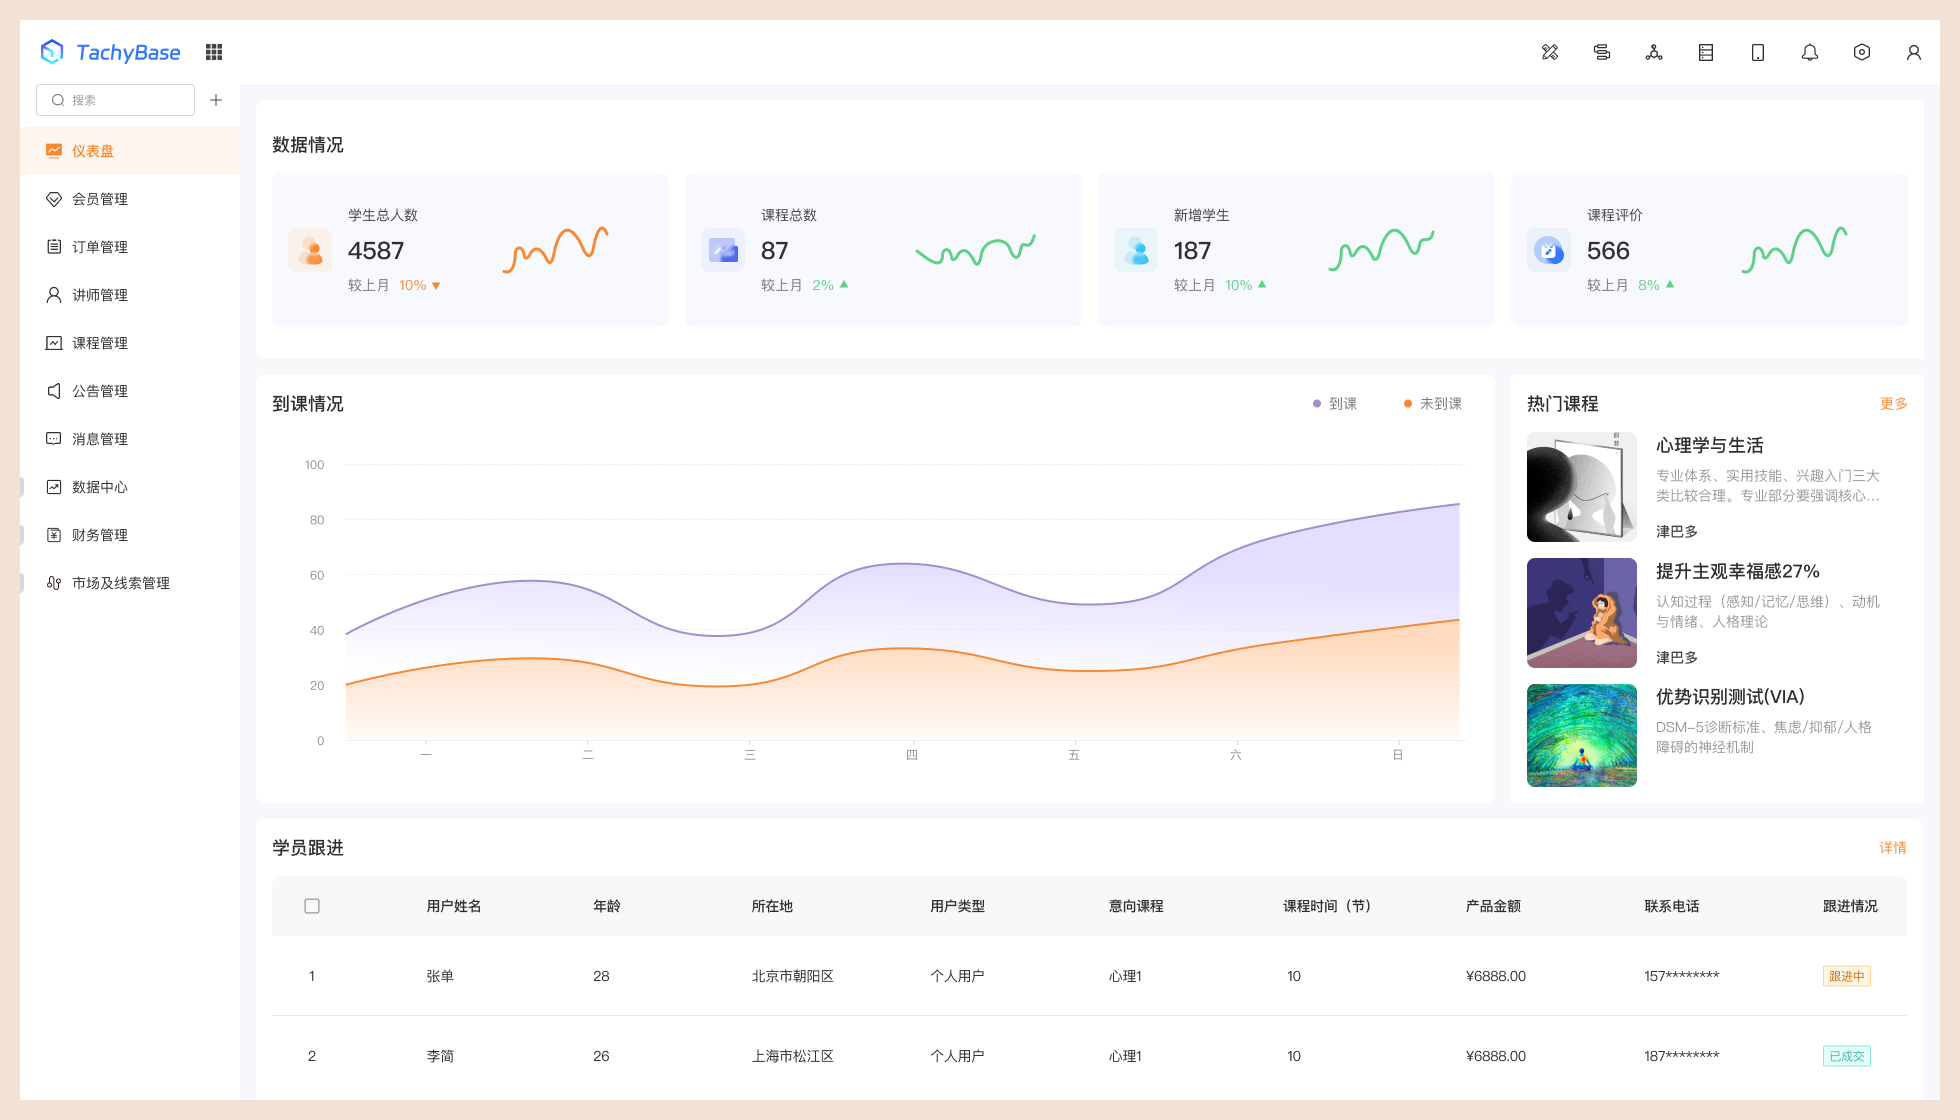Open the user profile icon

point(1914,52)
